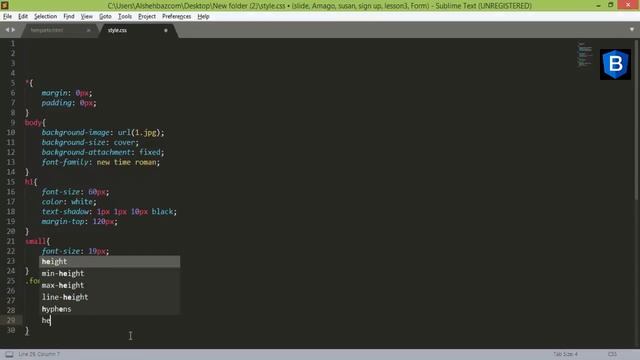Close the inactive tab beside style.css
Viewport: 640px width, 360px height.
click(x=89, y=30)
